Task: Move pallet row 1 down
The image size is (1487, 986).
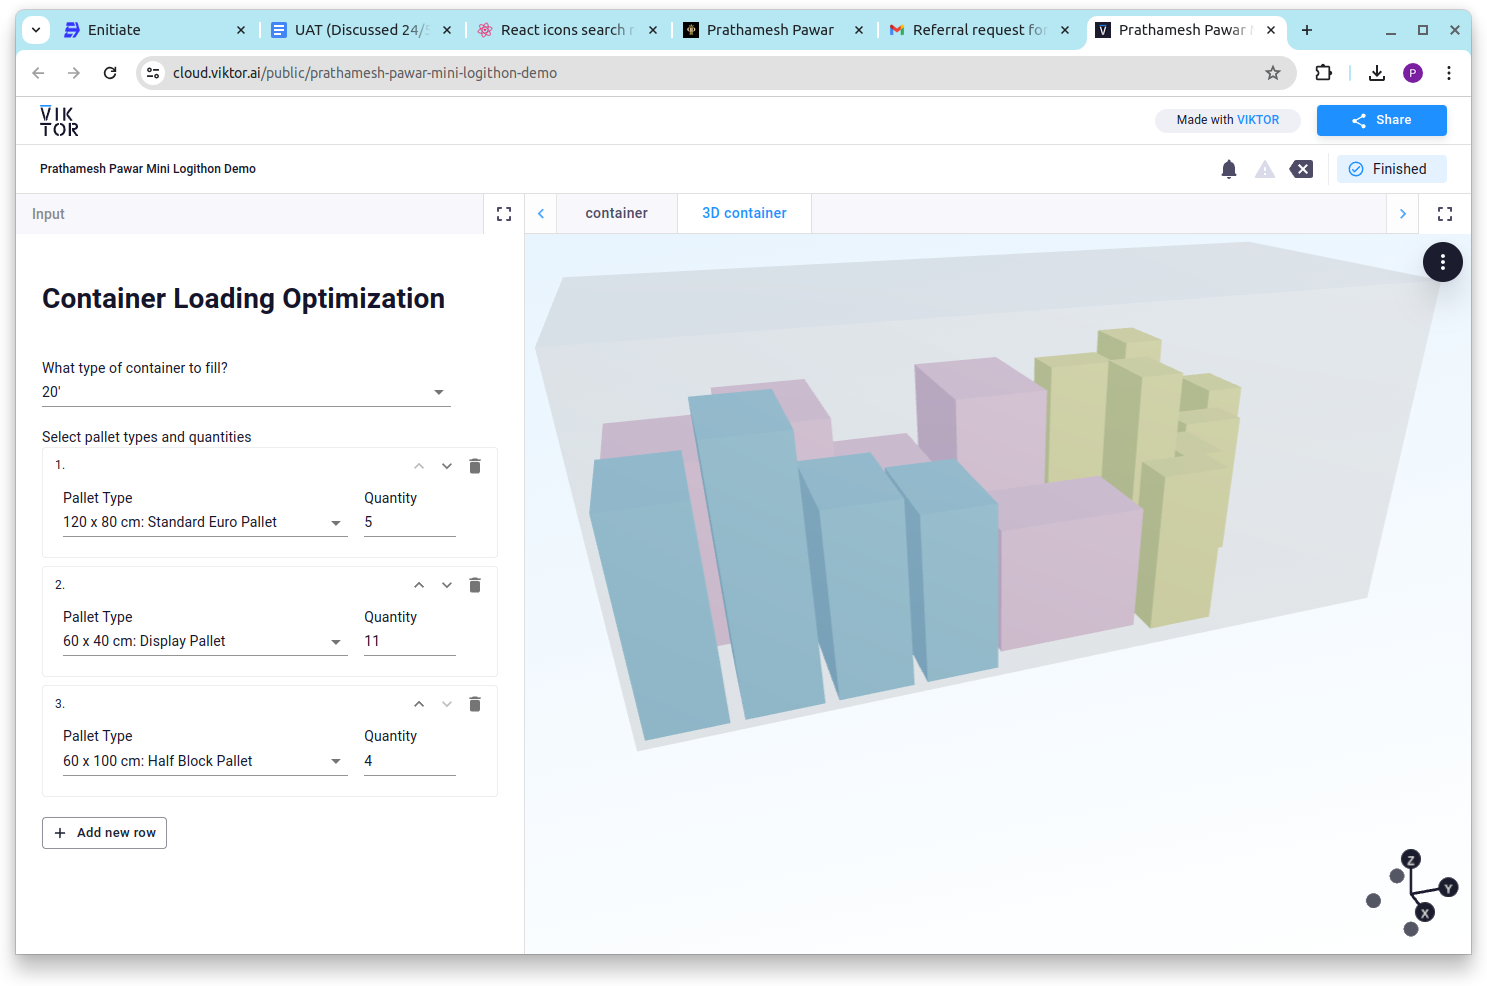Action: coord(447,466)
